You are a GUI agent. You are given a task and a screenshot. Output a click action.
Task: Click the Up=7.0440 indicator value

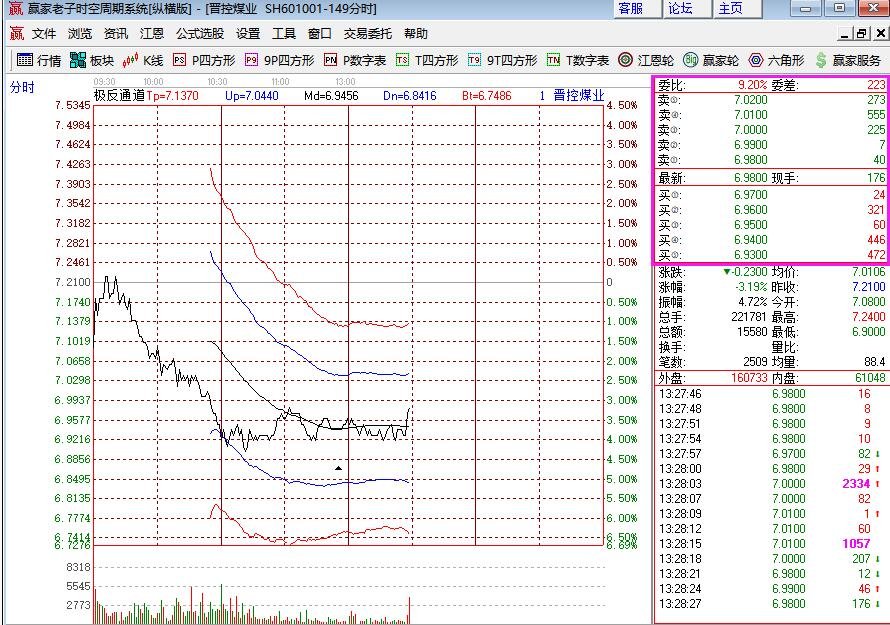pyautogui.click(x=251, y=96)
